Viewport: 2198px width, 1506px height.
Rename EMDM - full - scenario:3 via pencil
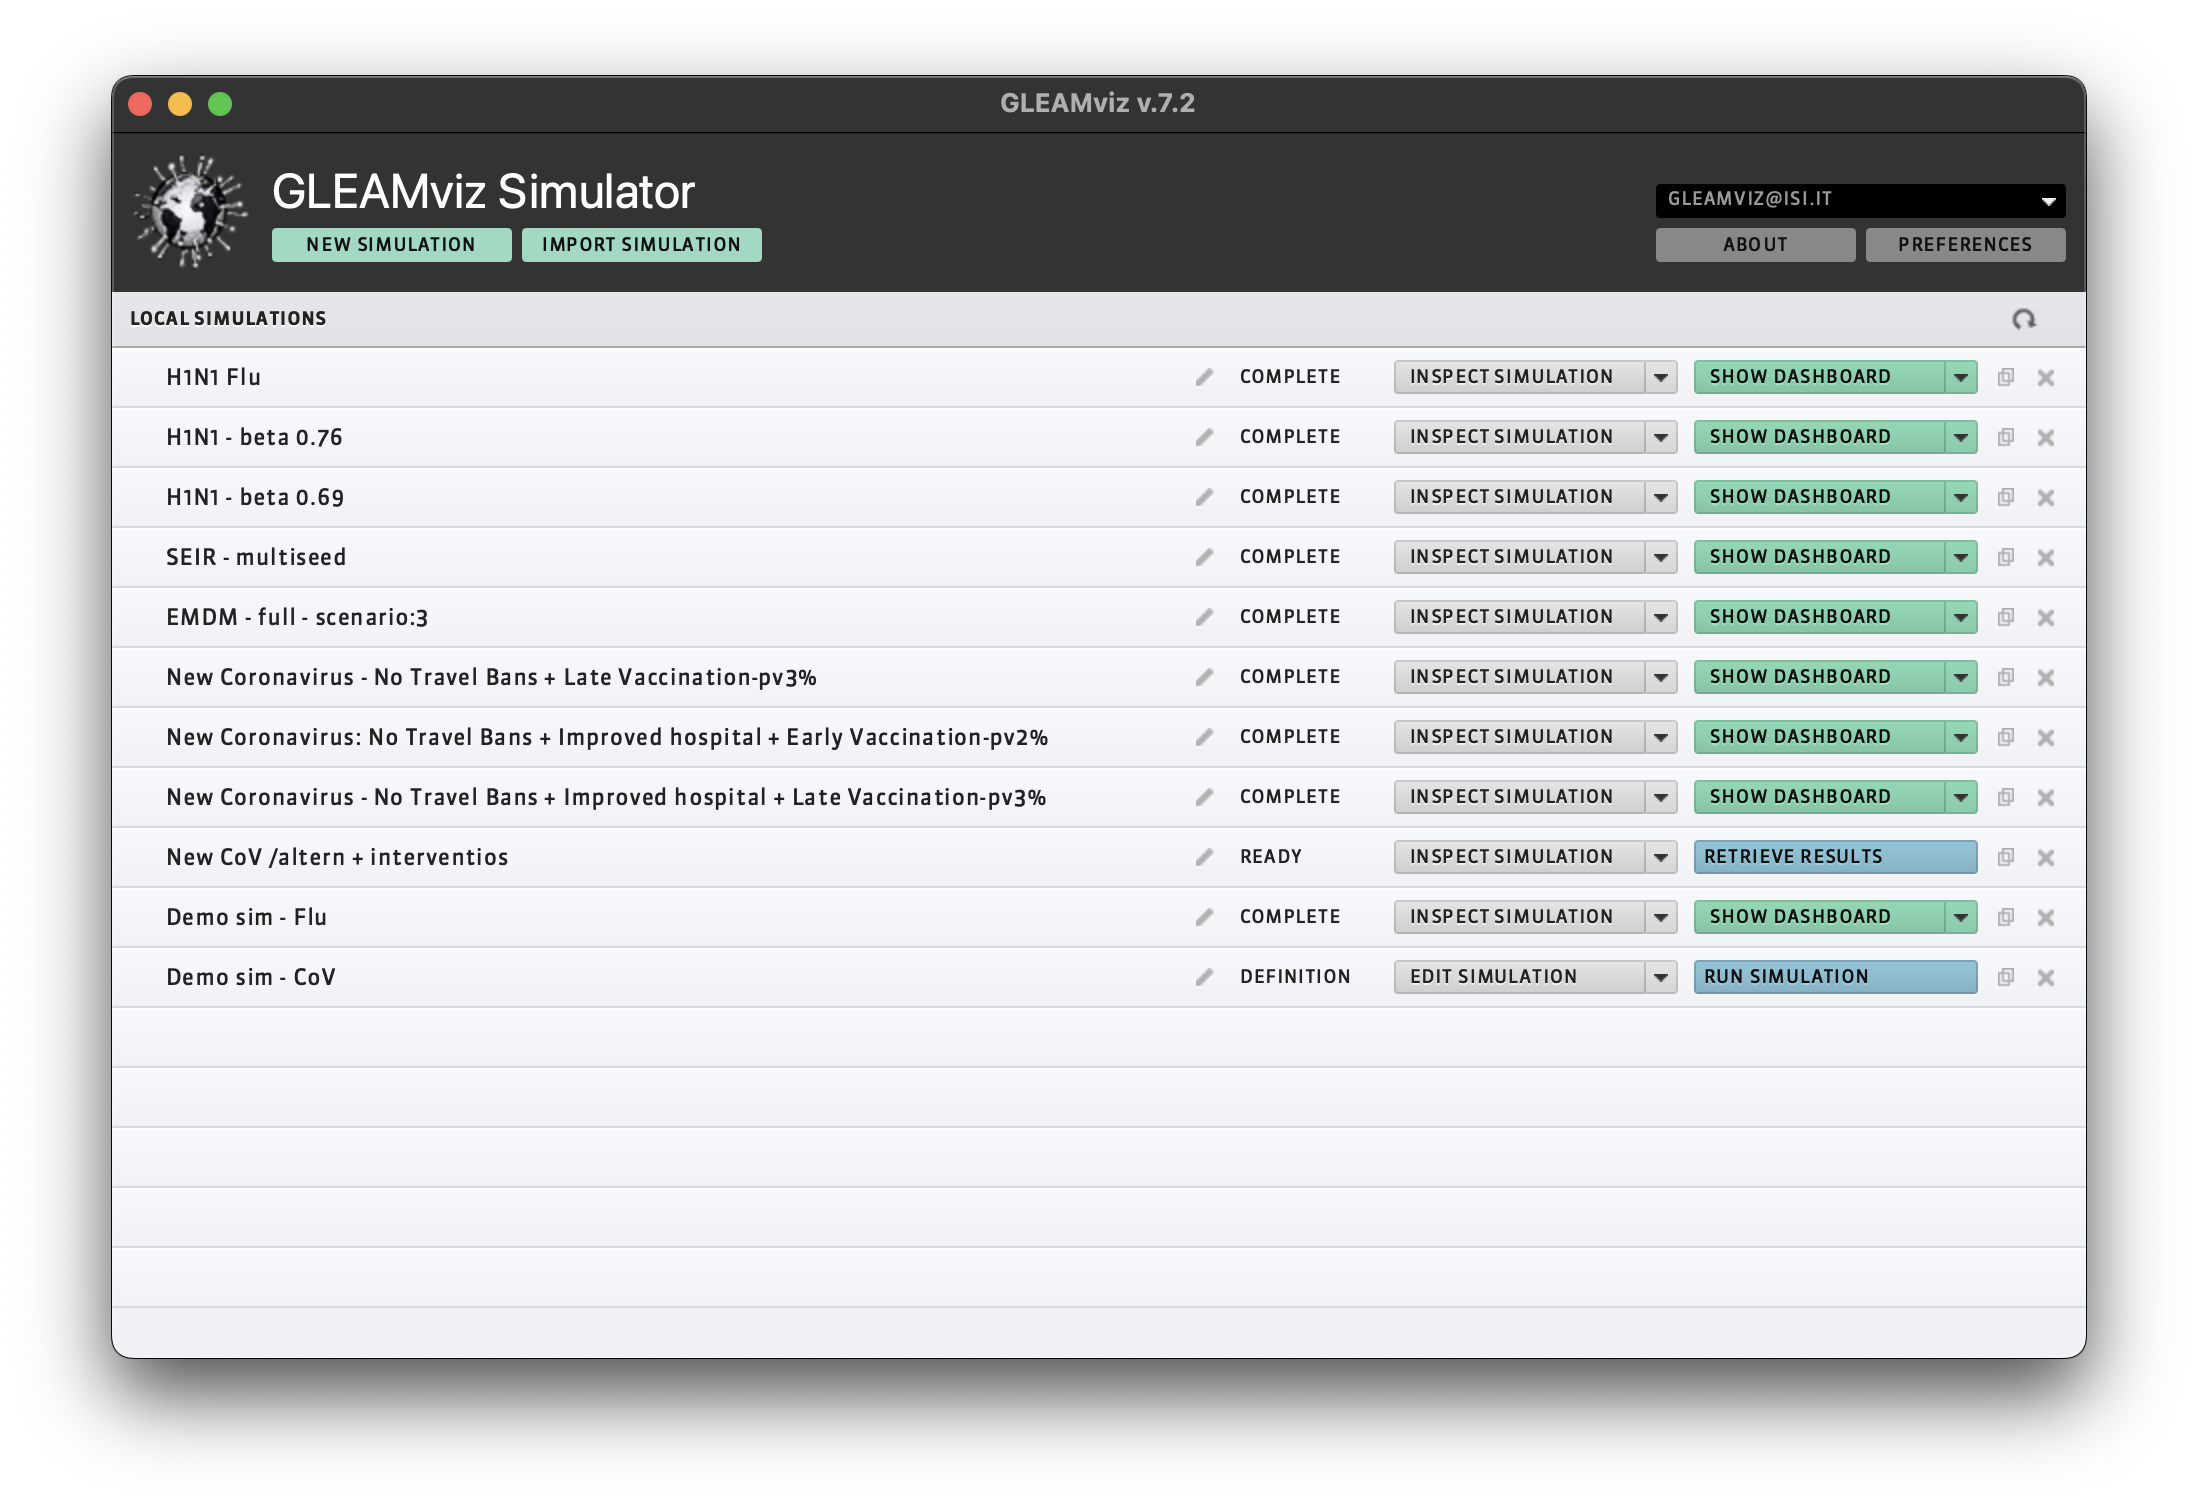pyautogui.click(x=1204, y=617)
